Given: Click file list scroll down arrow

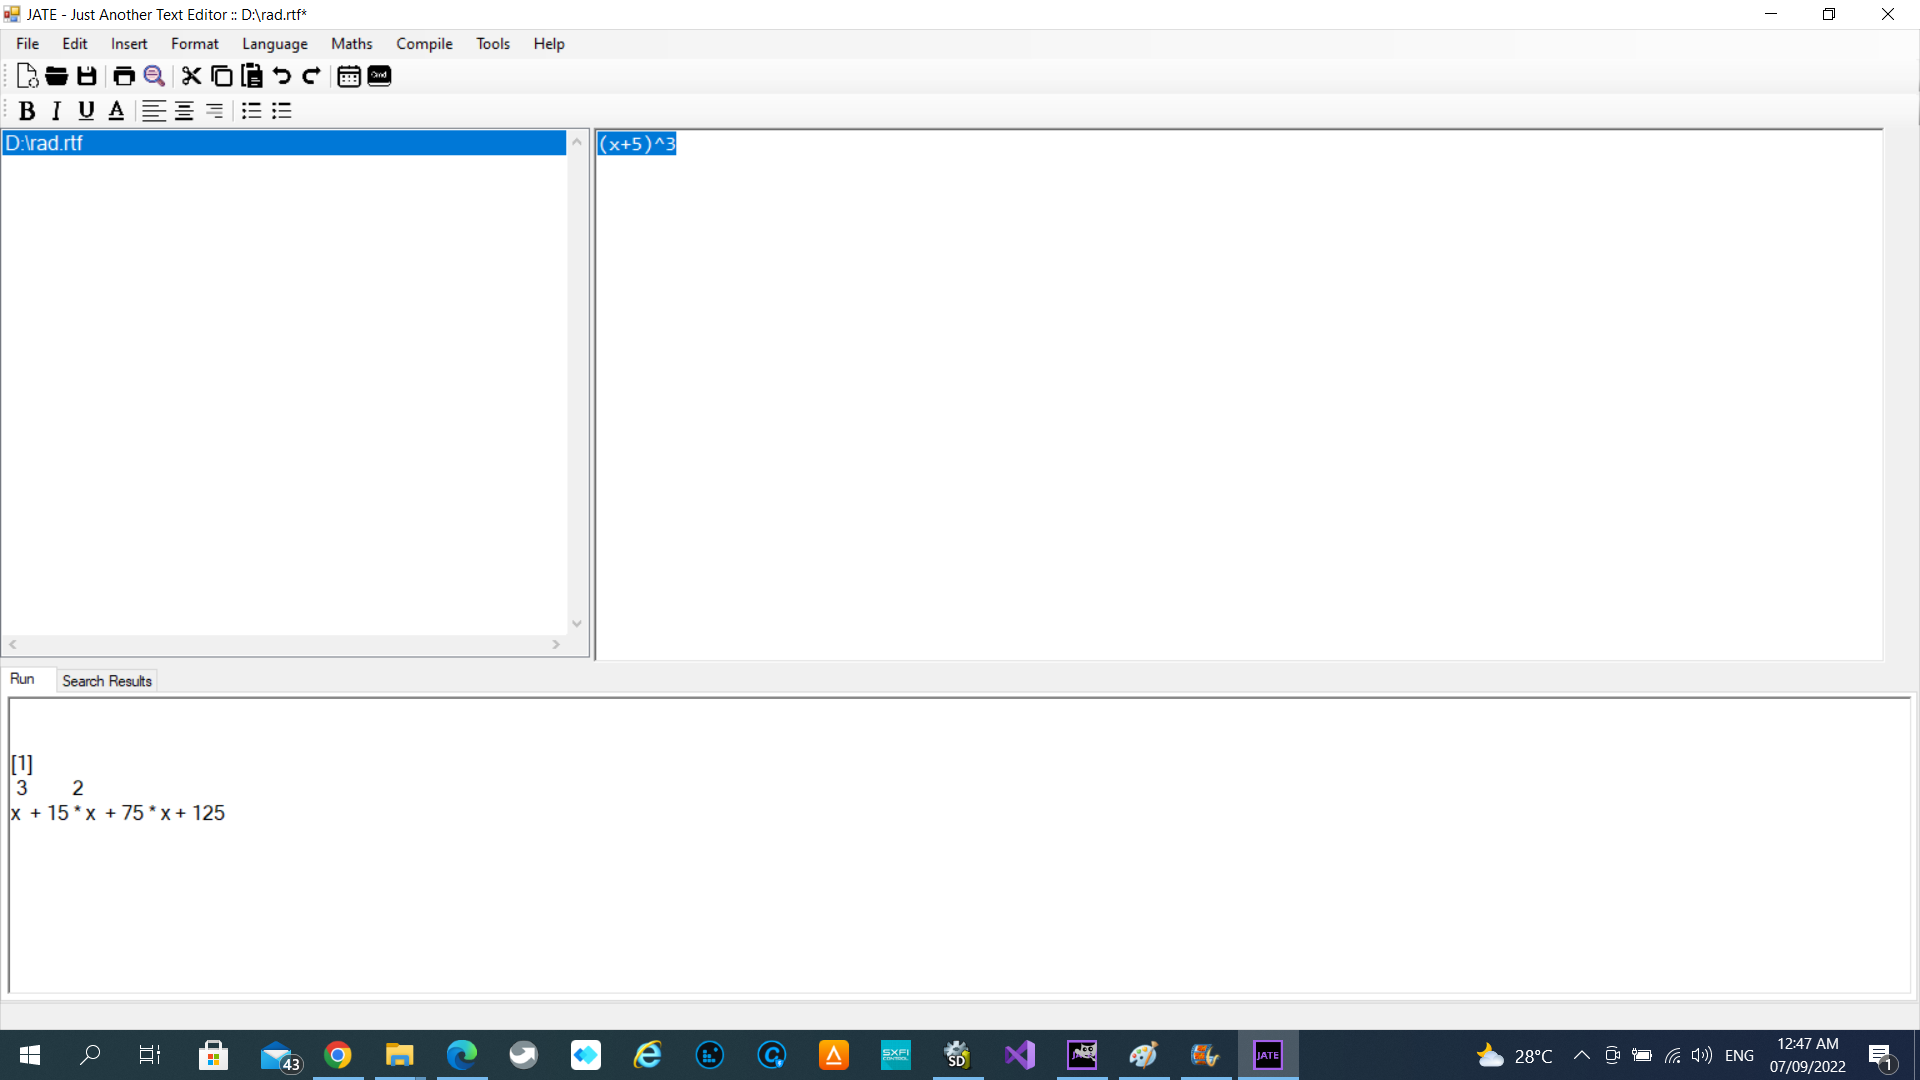Looking at the screenshot, I should (577, 623).
